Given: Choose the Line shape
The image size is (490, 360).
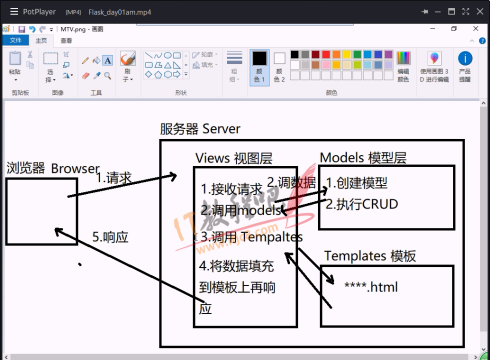Looking at the screenshot, I should tap(149, 55).
